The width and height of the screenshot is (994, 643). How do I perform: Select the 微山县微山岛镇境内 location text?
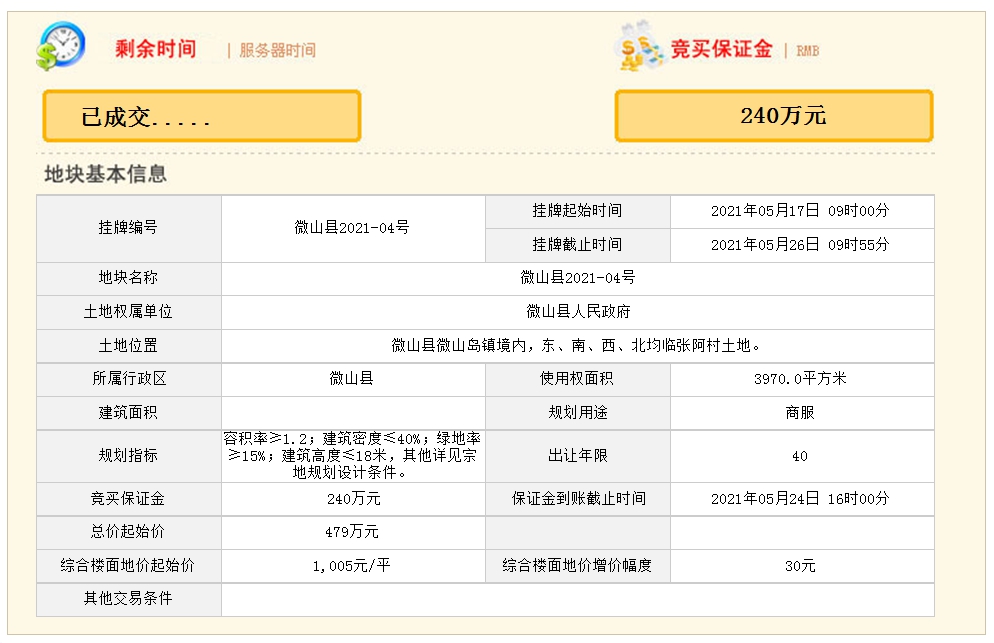(578, 346)
